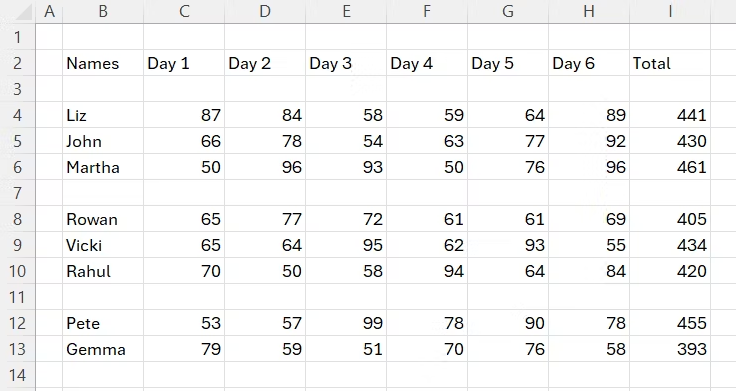This screenshot has height=391, width=736.
Task: Select the cell containing Martha
Action: pyautogui.click(x=103, y=167)
